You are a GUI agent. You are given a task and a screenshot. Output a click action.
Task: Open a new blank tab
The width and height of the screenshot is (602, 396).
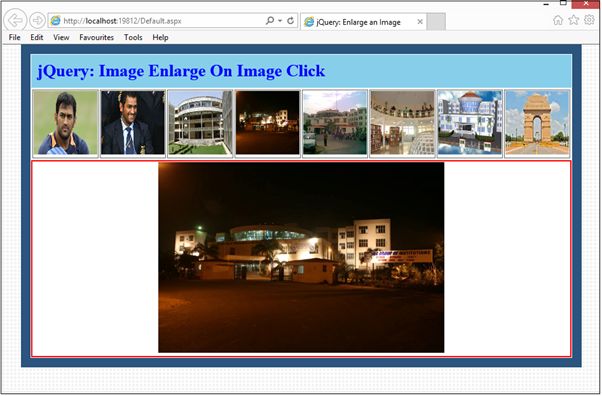coord(436,22)
